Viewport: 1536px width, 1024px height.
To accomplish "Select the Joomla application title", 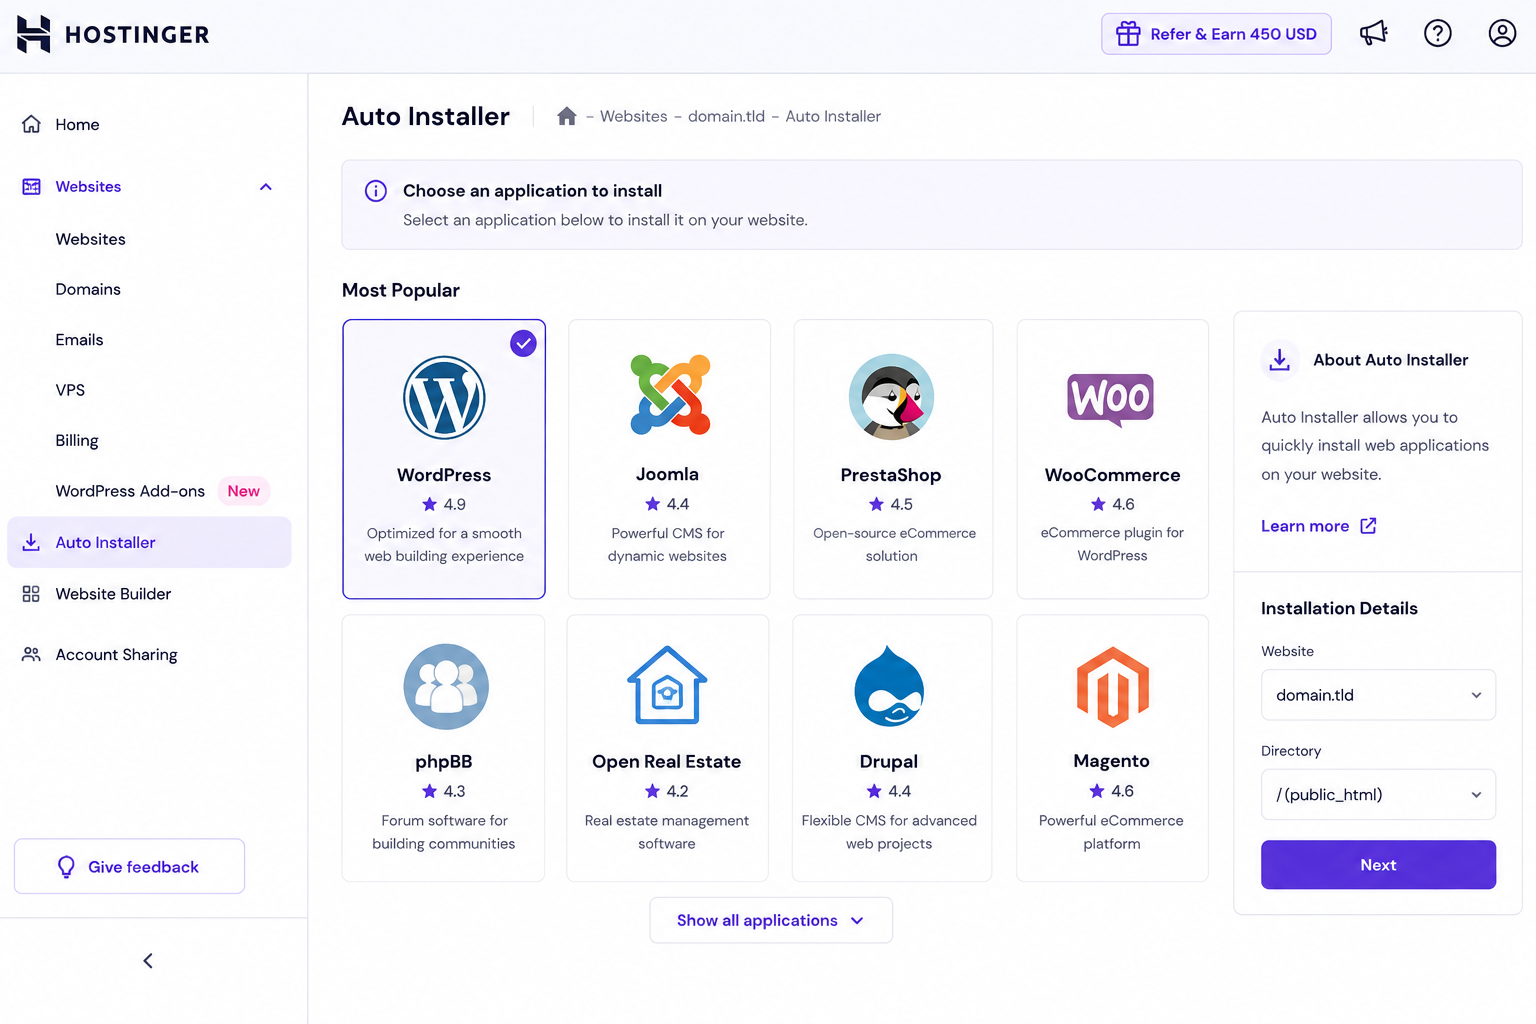I will tap(667, 474).
